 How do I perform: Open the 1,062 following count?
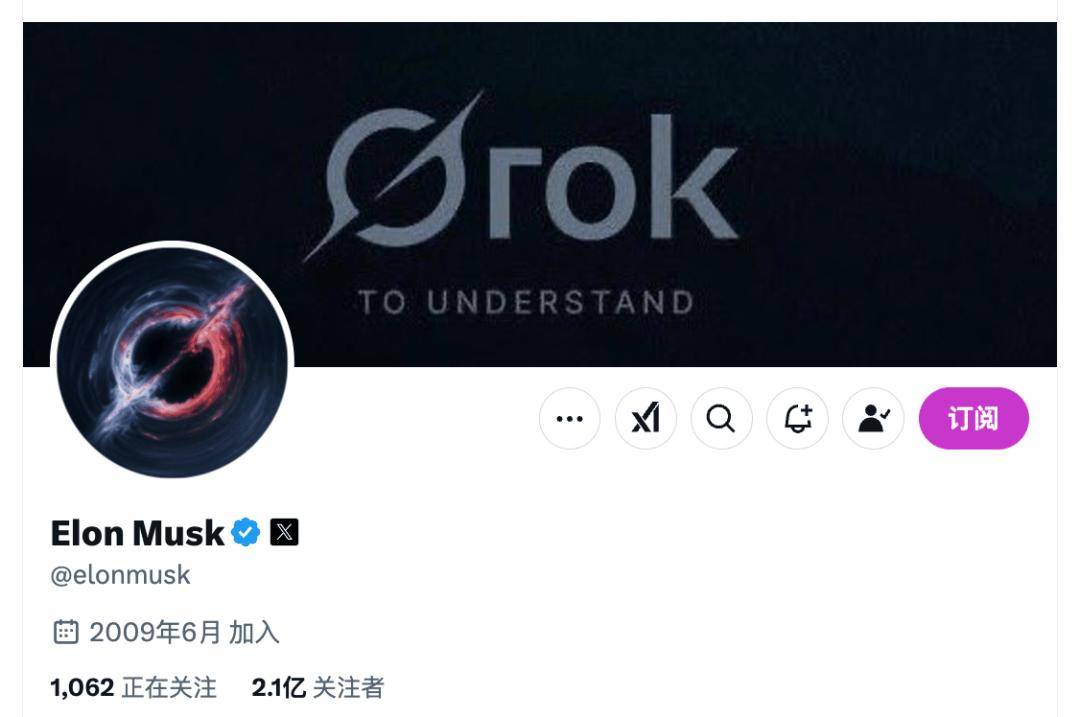pyautogui.click(x=83, y=687)
